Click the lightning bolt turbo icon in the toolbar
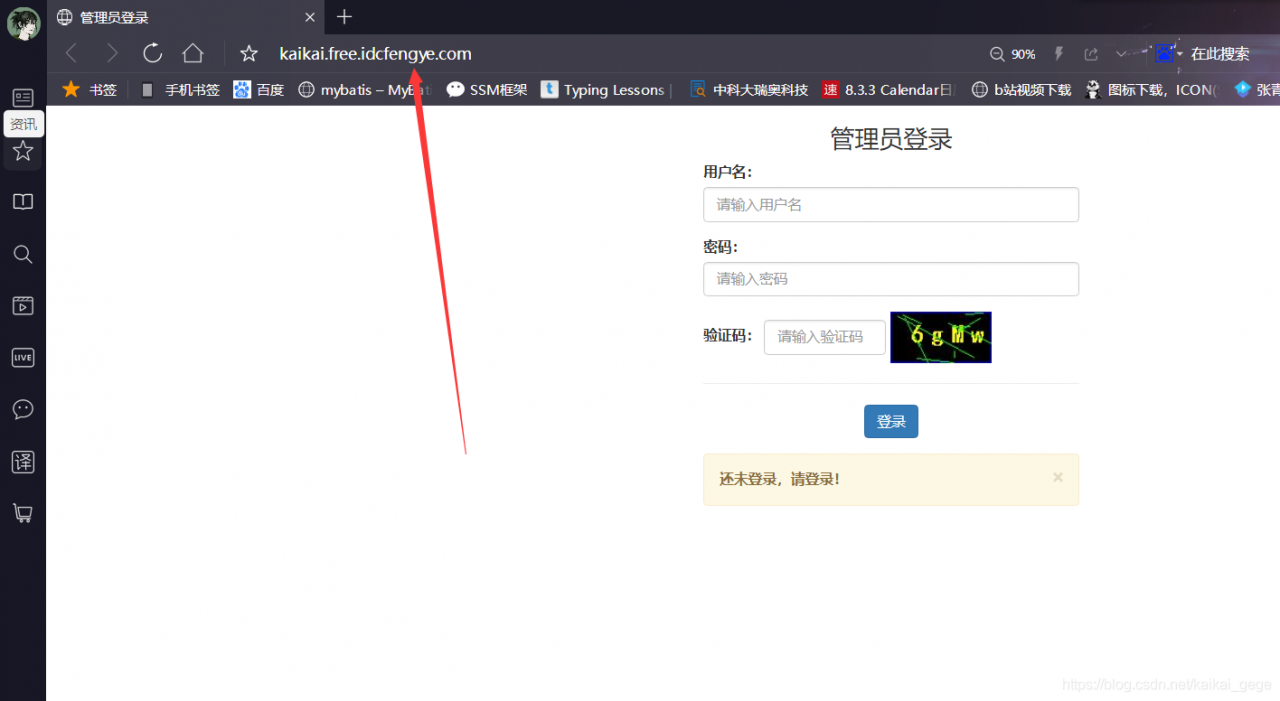Viewport: 1280px width, 701px height. [x=1059, y=53]
